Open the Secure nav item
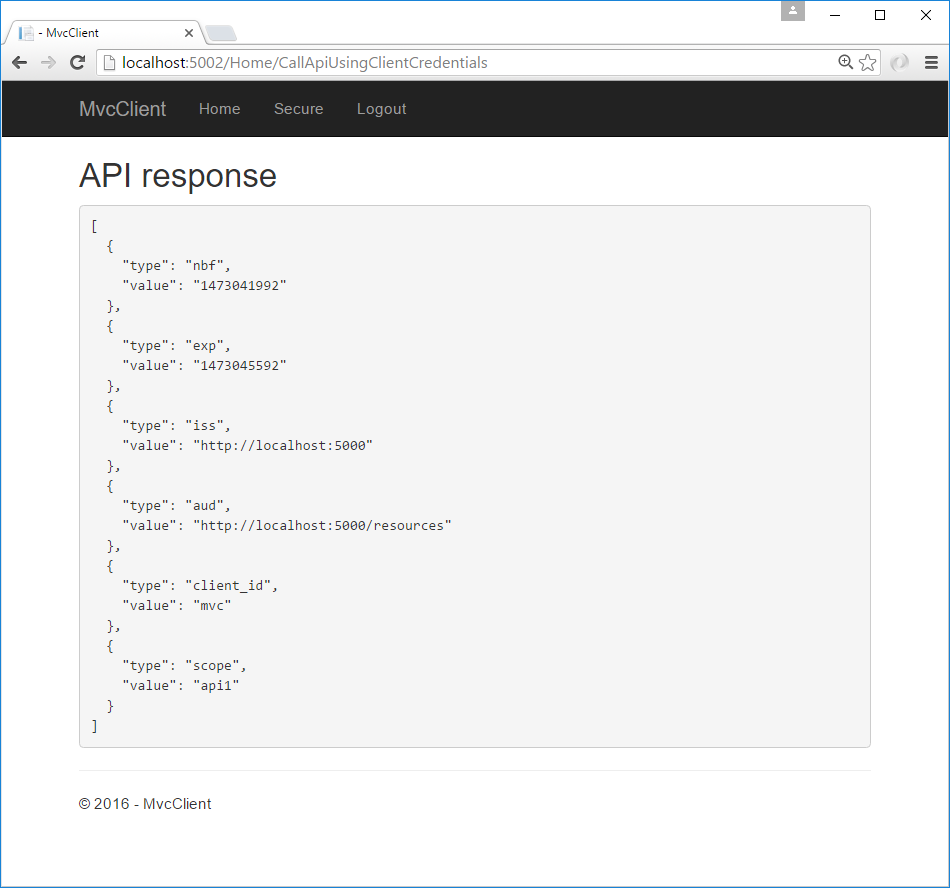950x888 pixels. click(298, 109)
